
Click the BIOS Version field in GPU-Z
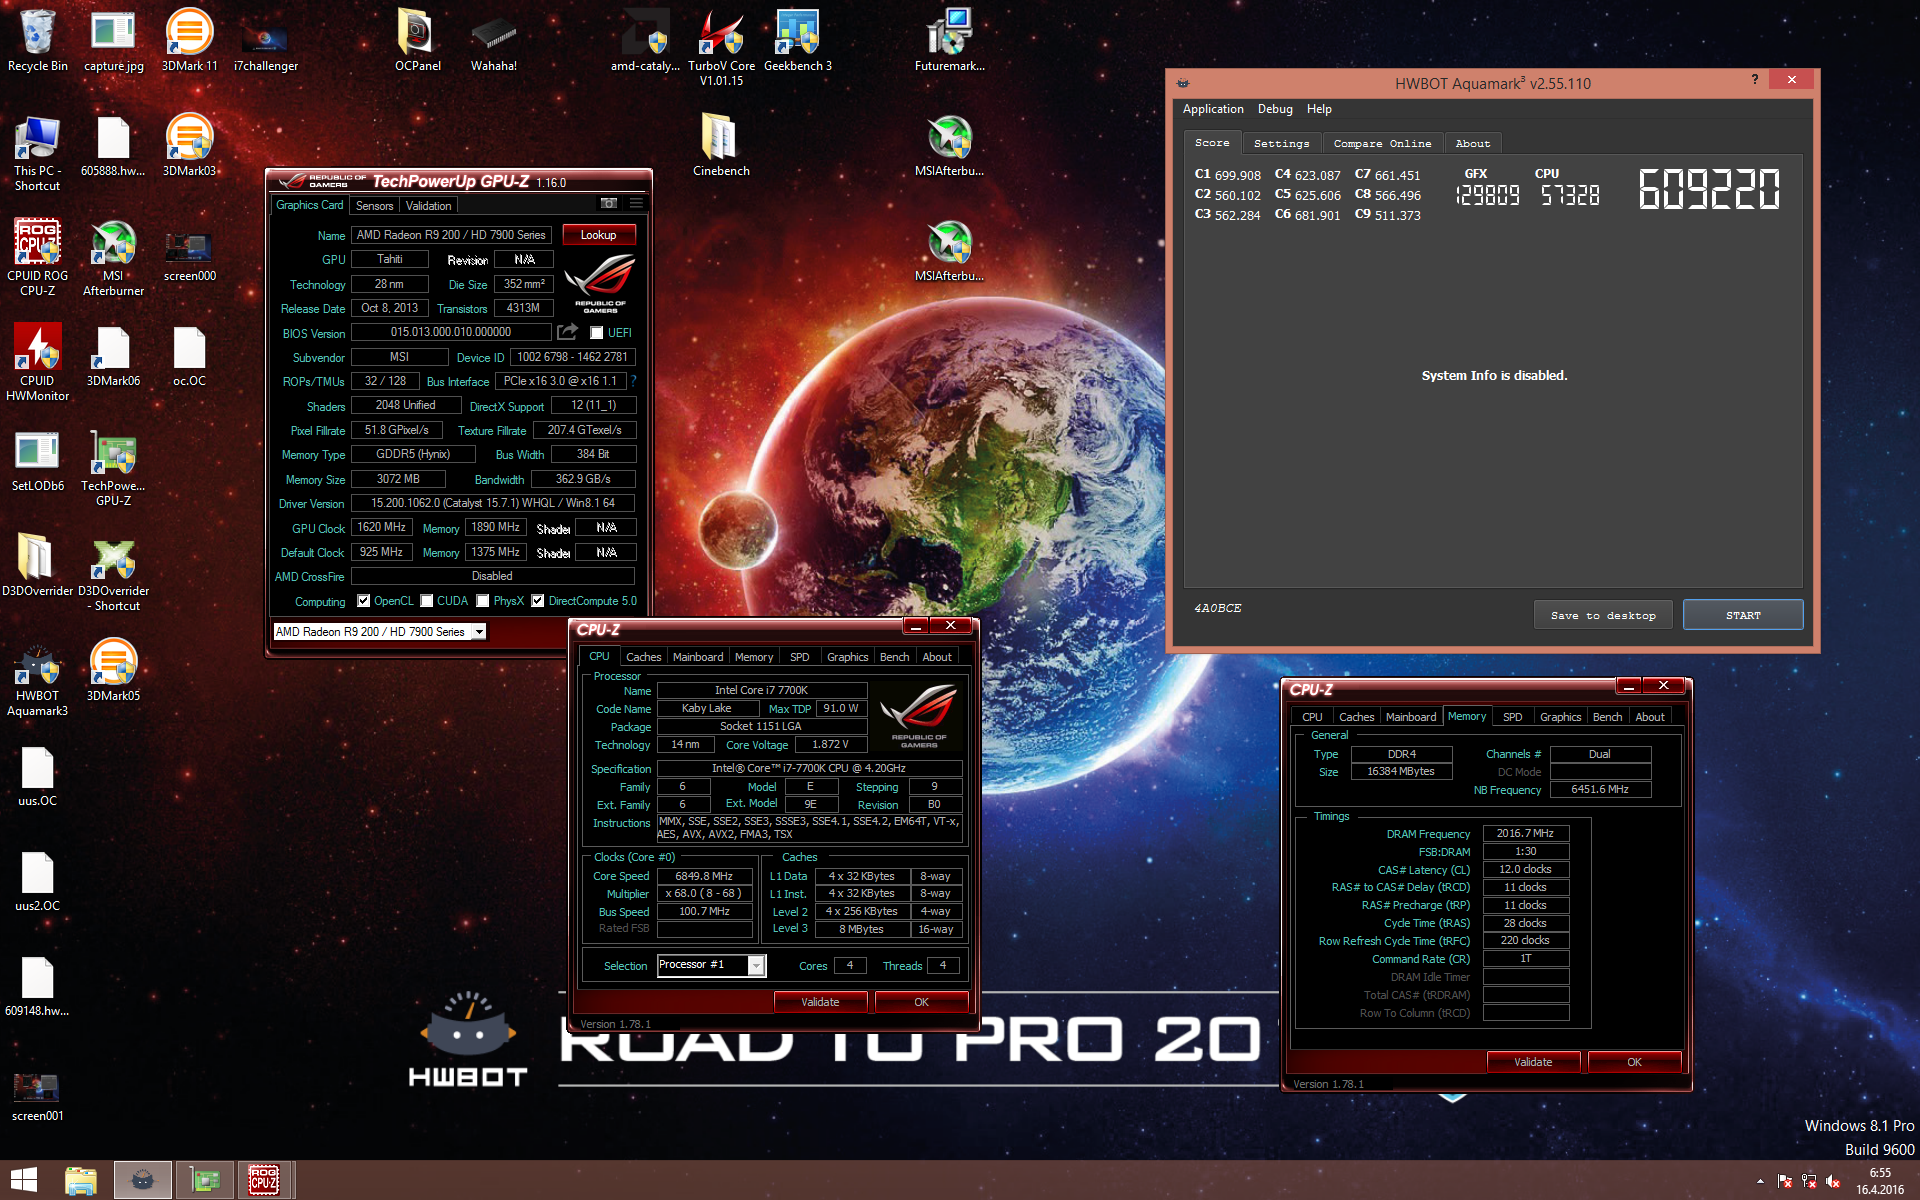point(451,332)
